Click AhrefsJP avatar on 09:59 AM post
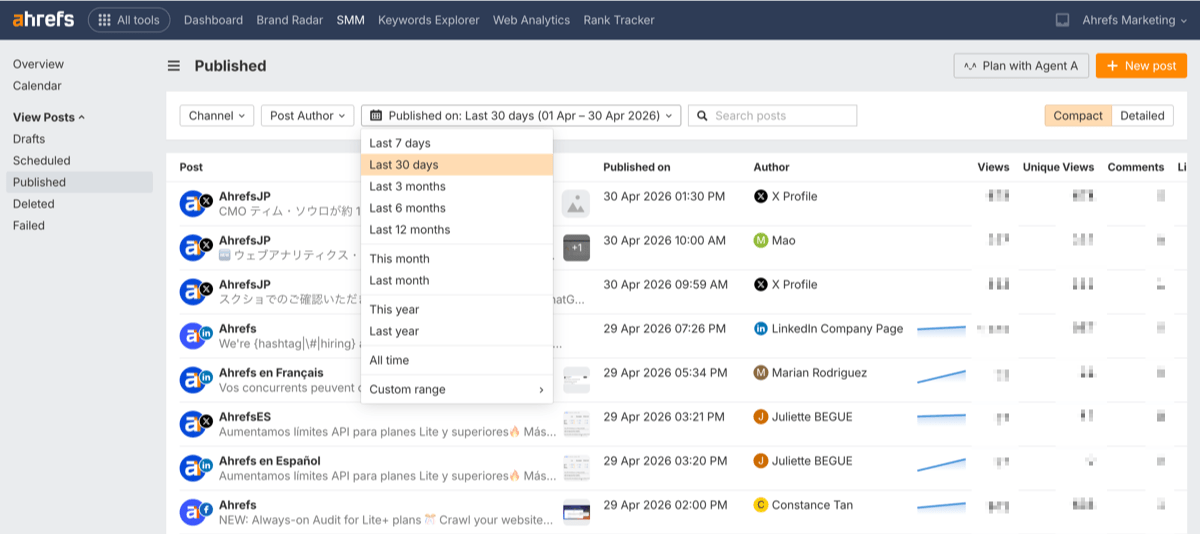Image resolution: width=1200 pixels, height=534 pixels. click(x=195, y=292)
